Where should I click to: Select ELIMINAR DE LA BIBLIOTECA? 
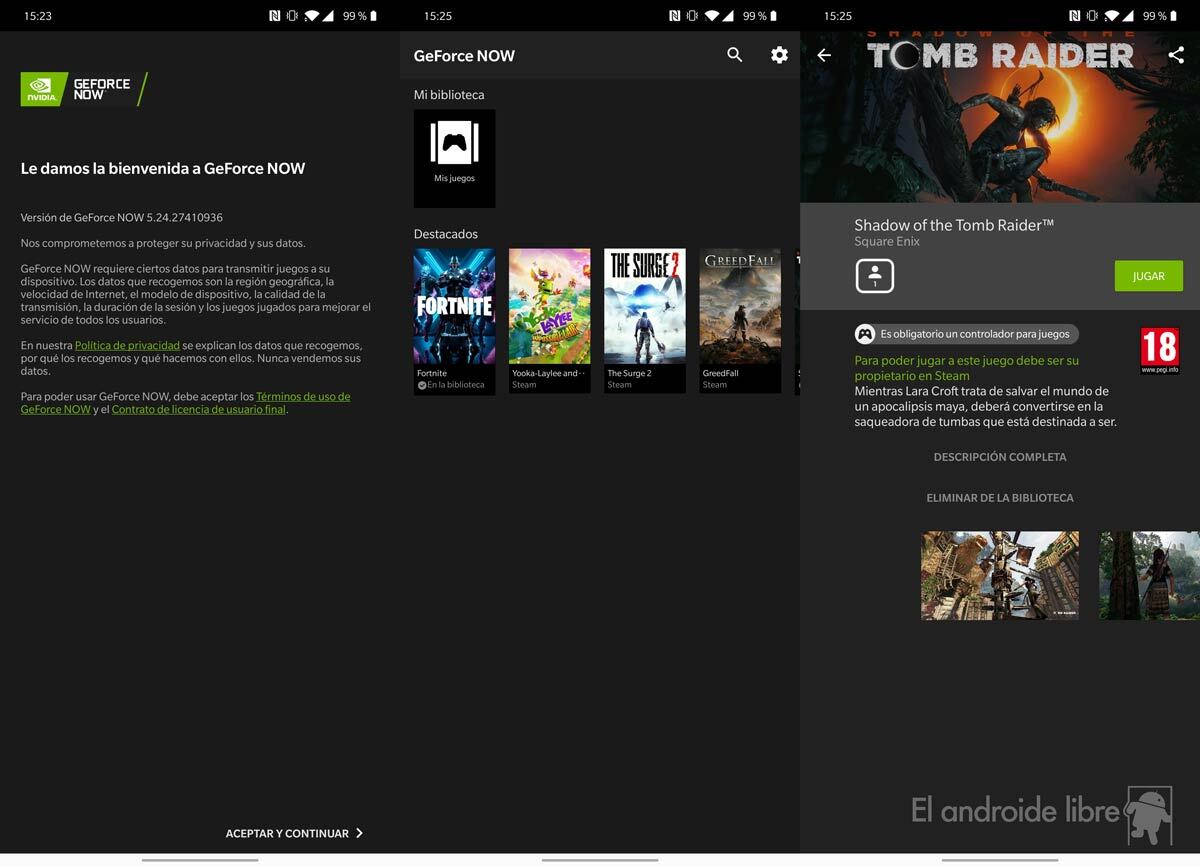(x=999, y=498)
